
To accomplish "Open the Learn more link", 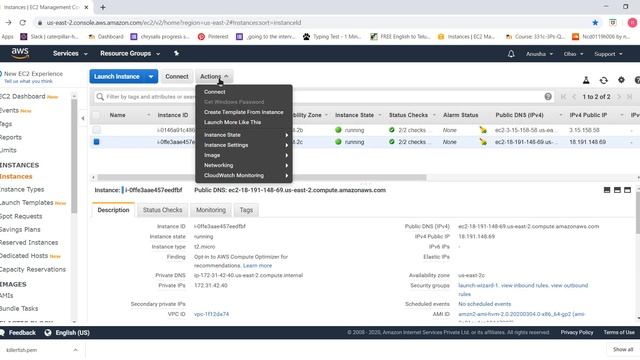I will tap(257, 266).
